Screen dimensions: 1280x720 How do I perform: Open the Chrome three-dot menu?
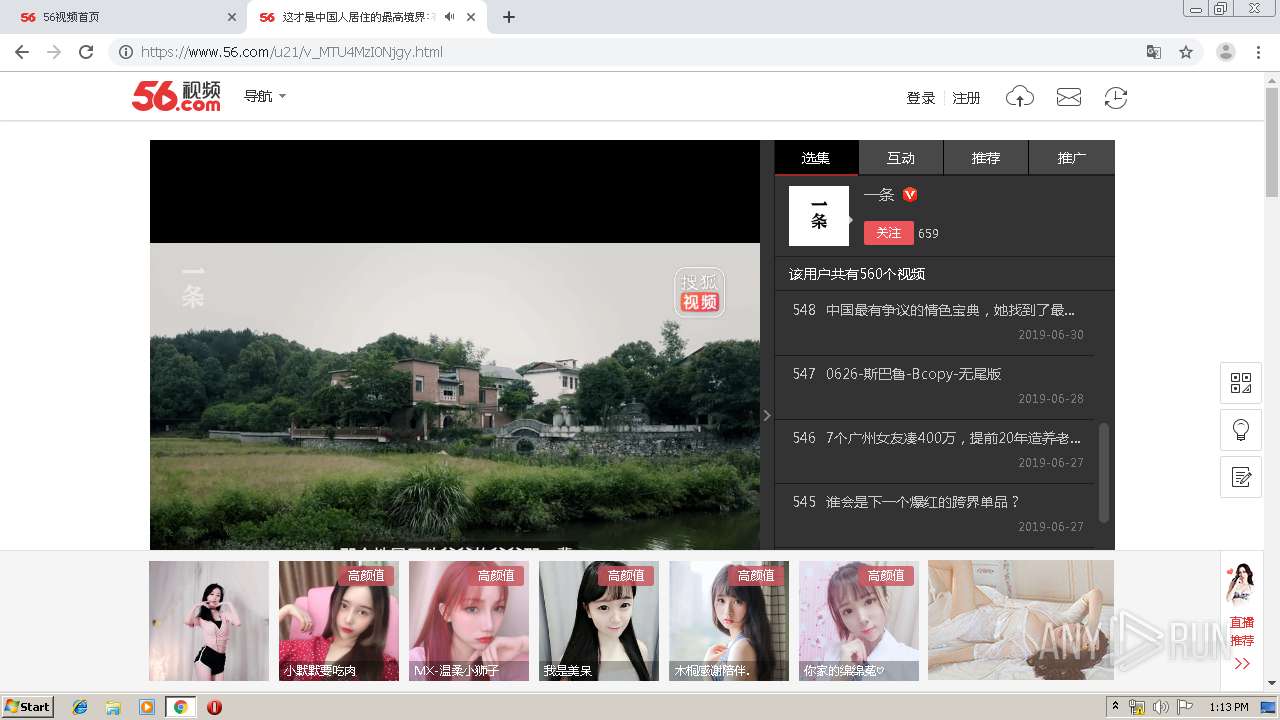[x=1259, y=52]
